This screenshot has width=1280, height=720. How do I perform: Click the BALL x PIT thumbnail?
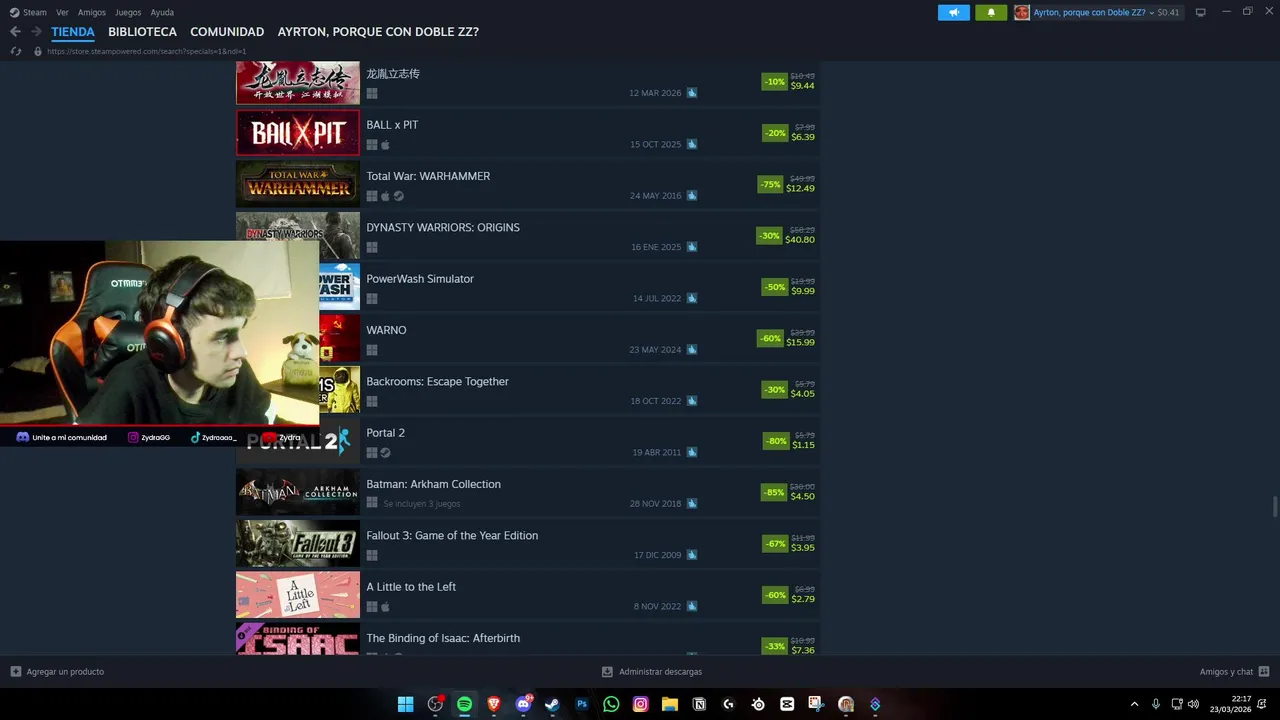point(297,133)
